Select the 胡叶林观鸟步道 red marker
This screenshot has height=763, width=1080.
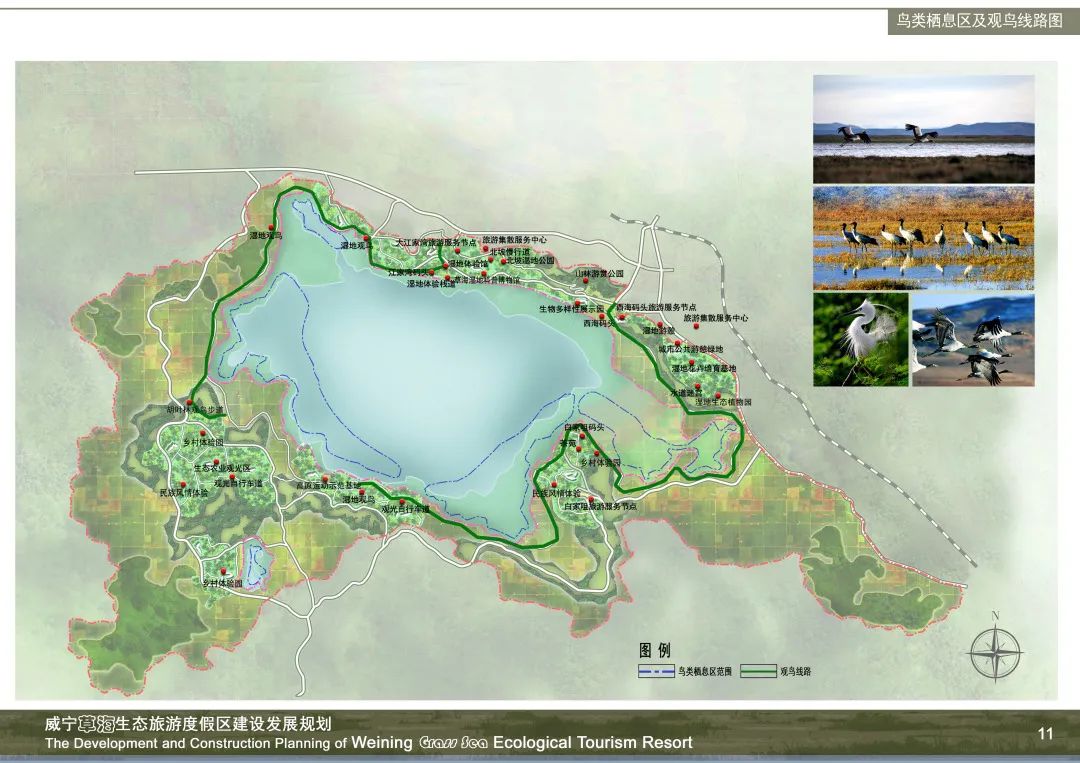point(188,402)
